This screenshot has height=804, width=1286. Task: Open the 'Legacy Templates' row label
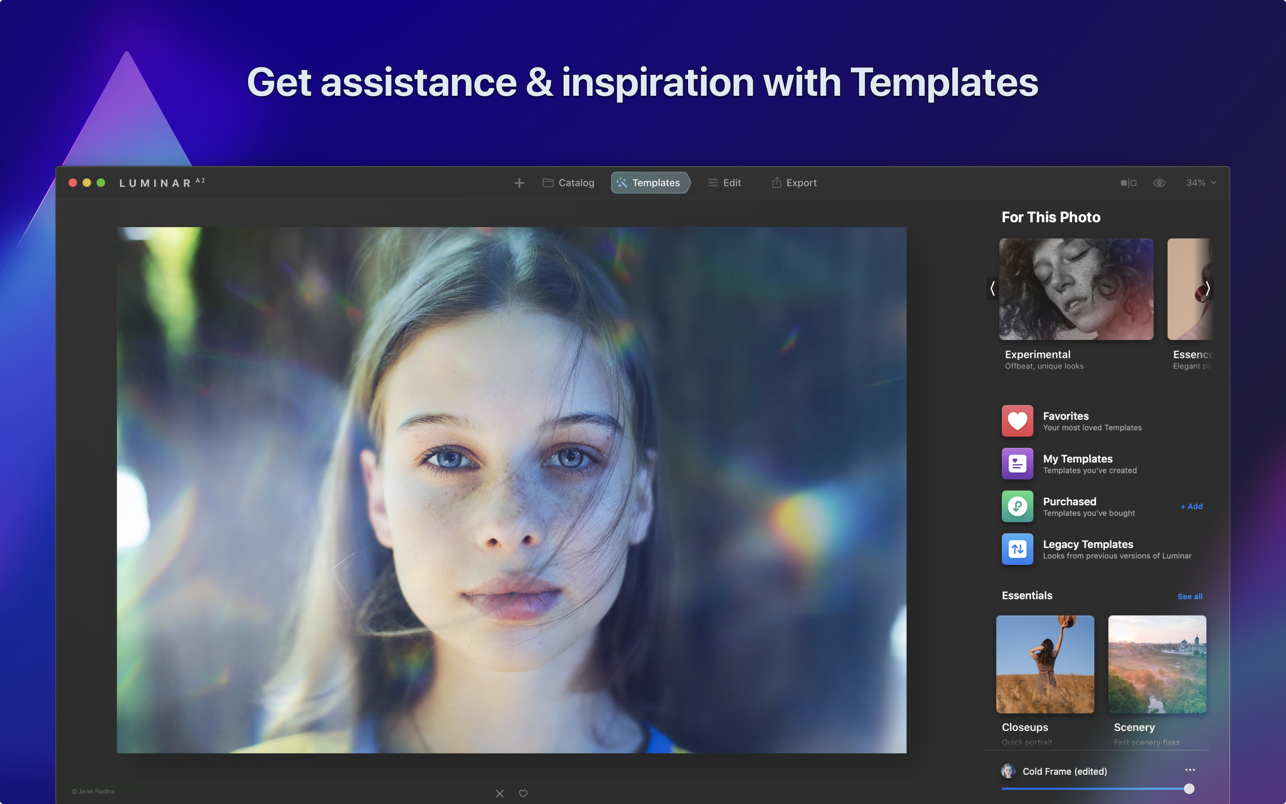tap(1088, 544)
